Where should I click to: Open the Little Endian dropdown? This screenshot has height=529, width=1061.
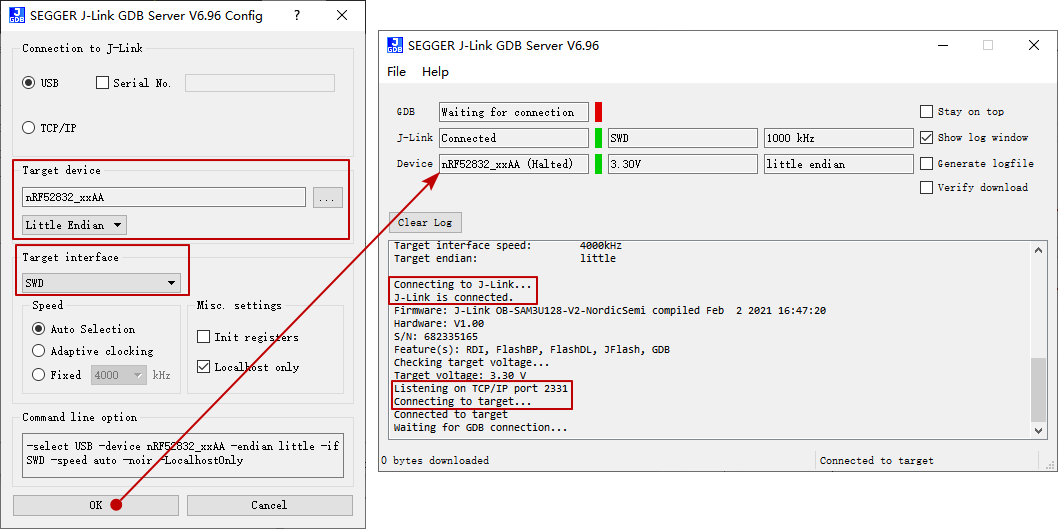click(74, 225)
